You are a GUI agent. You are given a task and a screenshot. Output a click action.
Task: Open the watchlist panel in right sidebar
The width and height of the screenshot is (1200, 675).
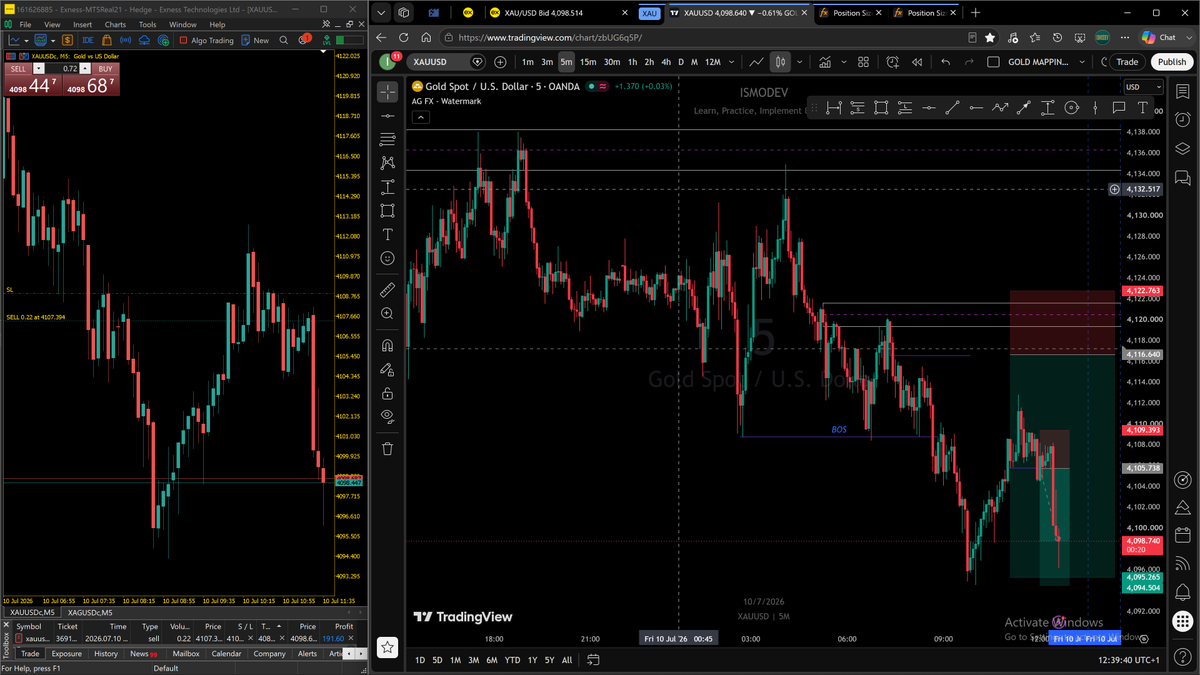point(1182,92)
